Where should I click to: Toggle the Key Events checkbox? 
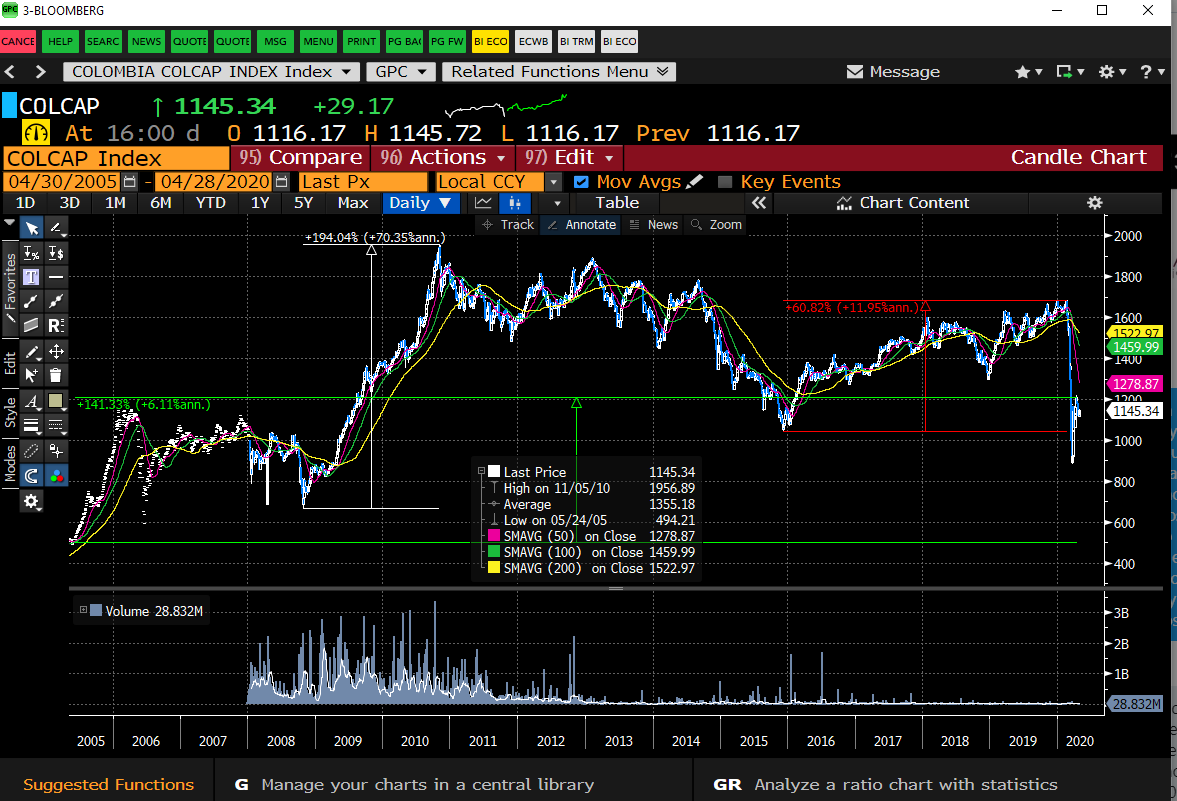click(x=724, y=182)
